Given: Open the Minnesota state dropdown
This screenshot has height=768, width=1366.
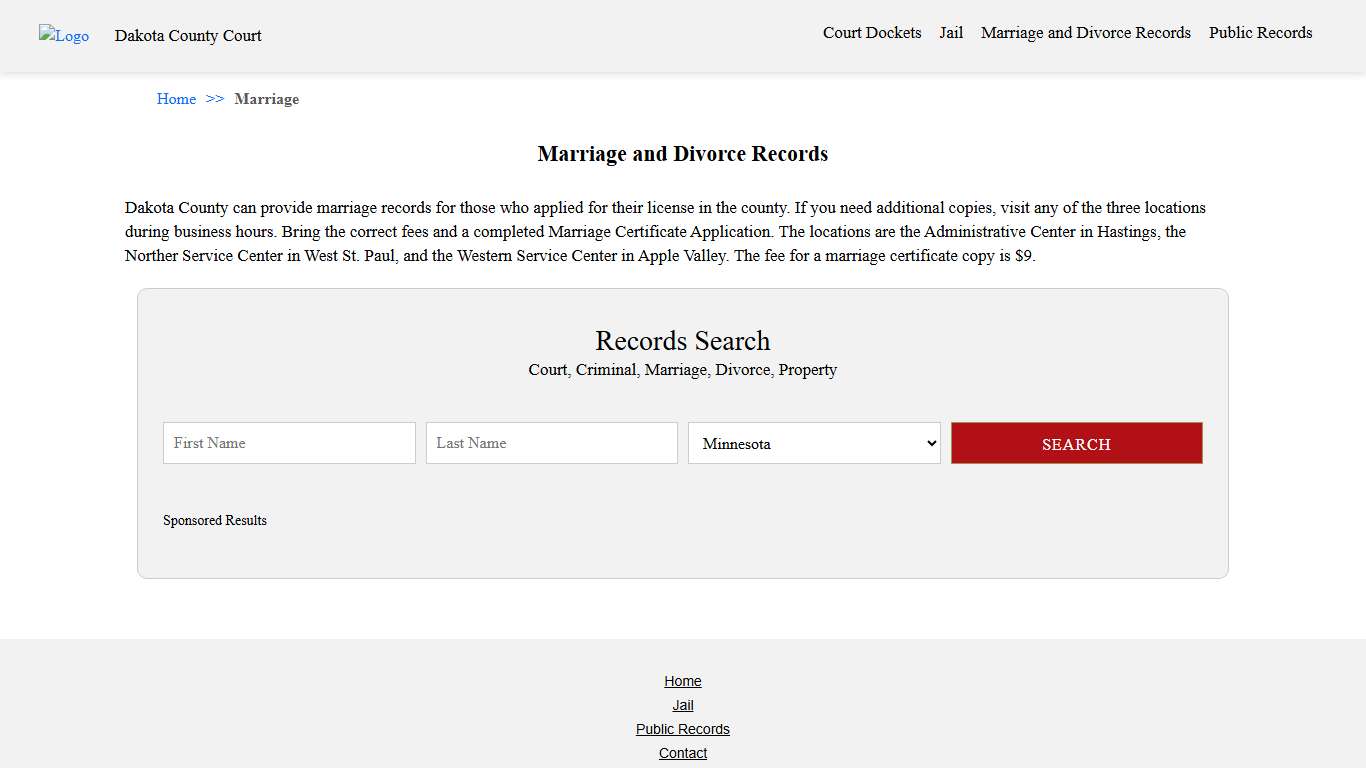Looking at the screenshot, I should click(x=813, y=443).
